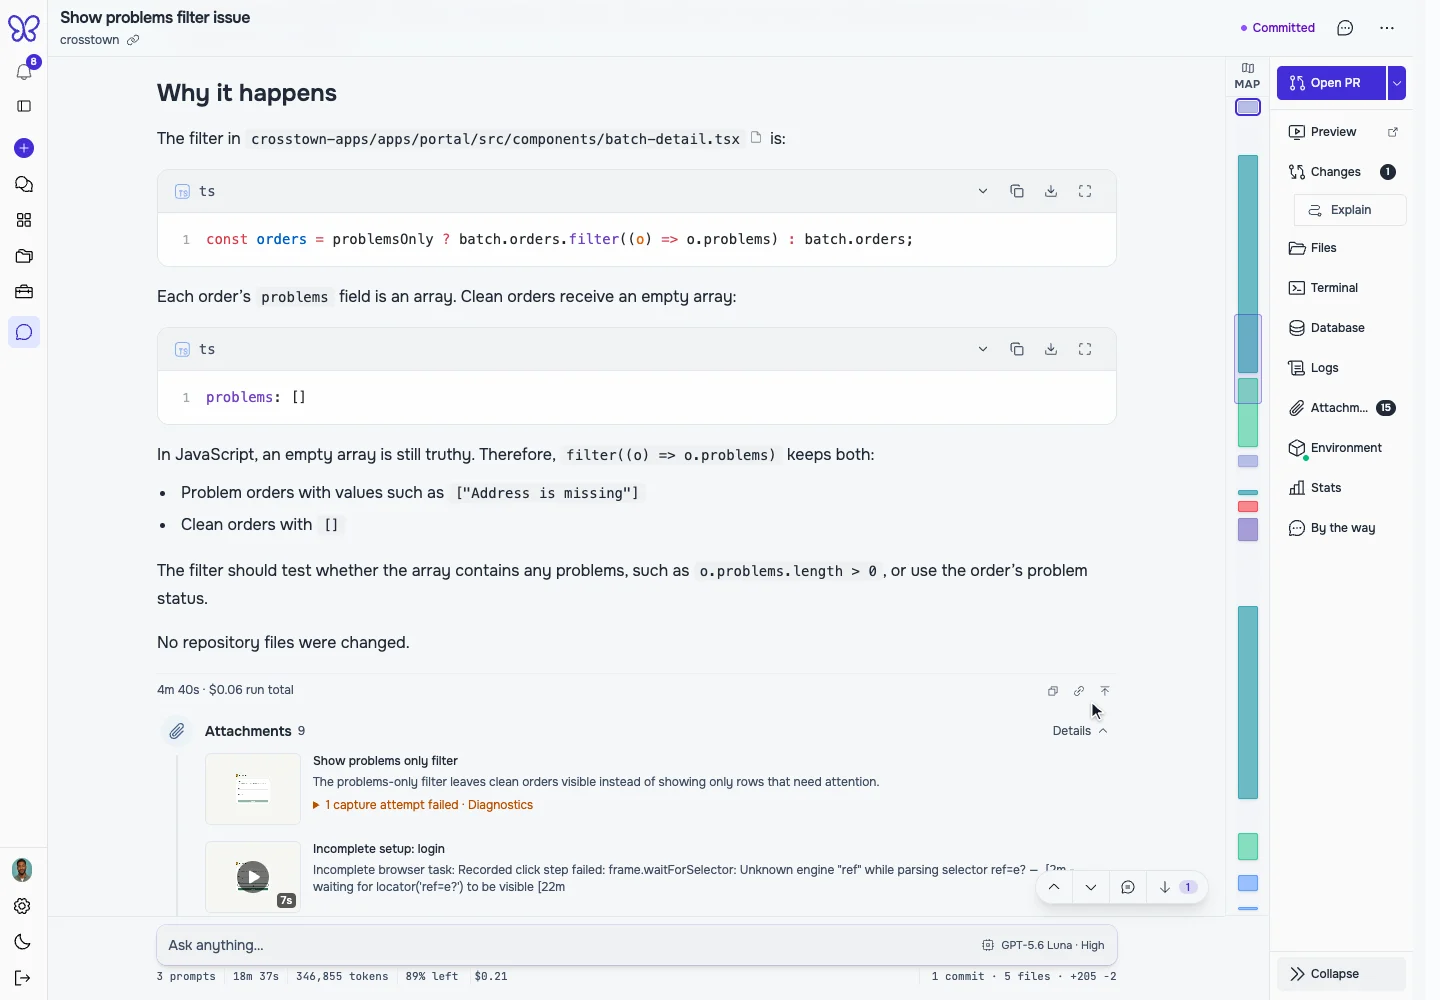Download the first ts code block
The image size is (1440, 1000).
1051,191
